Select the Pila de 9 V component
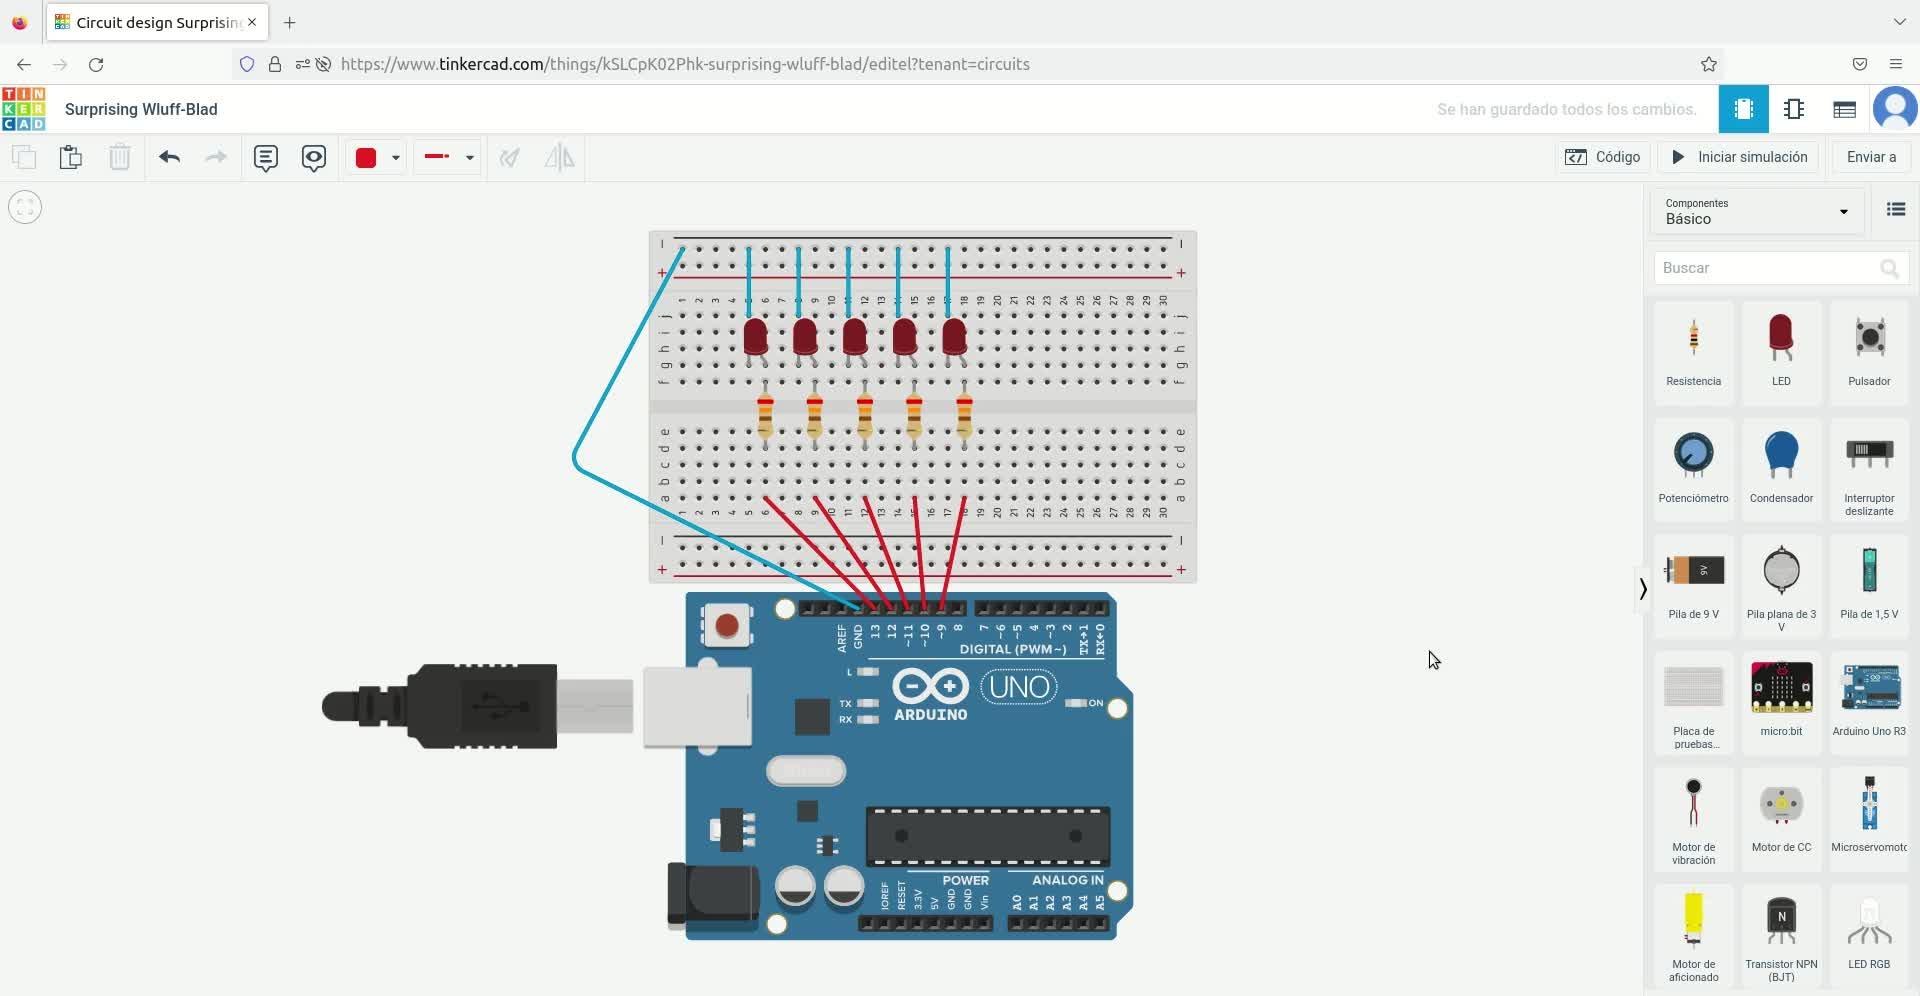1920x996 pixels. pos(1693,584)
